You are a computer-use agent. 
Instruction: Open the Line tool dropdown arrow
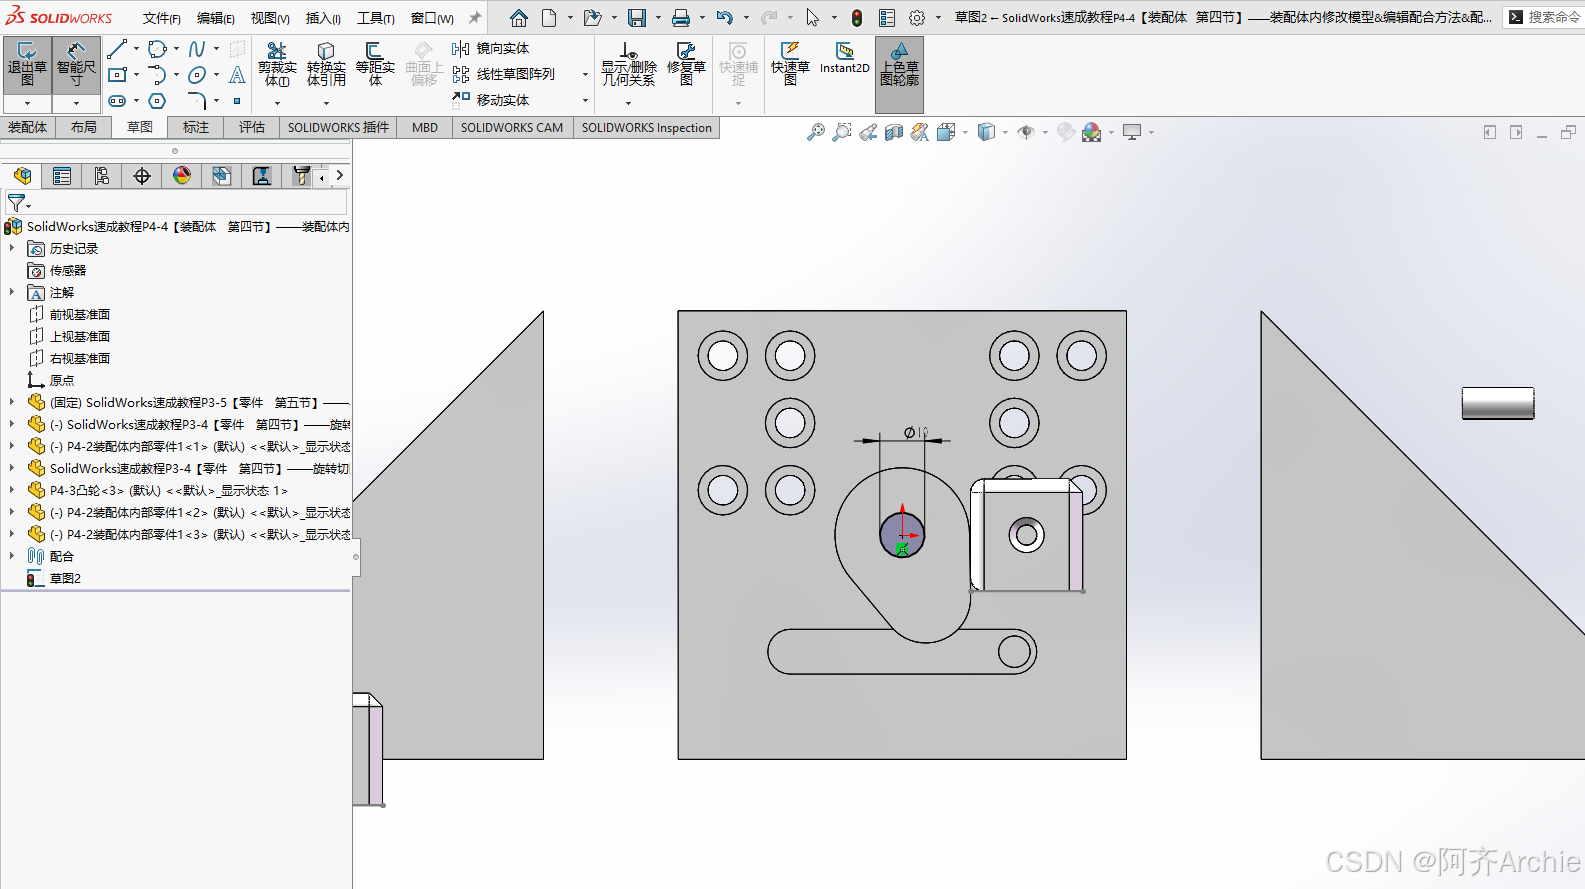point(136,49)
